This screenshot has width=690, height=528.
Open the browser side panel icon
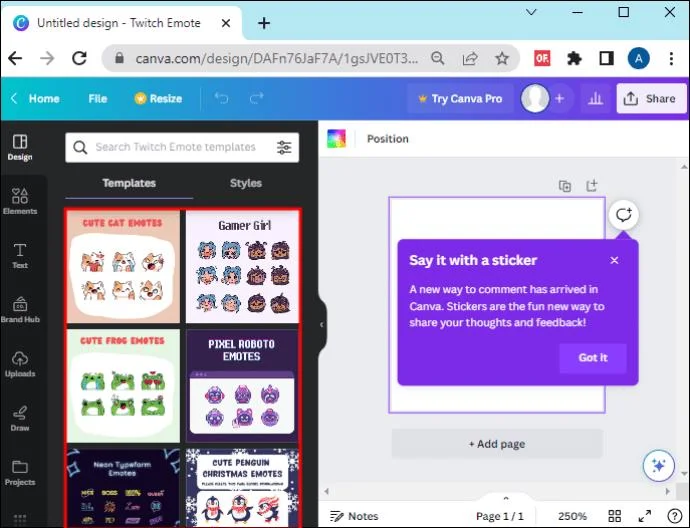606,58
